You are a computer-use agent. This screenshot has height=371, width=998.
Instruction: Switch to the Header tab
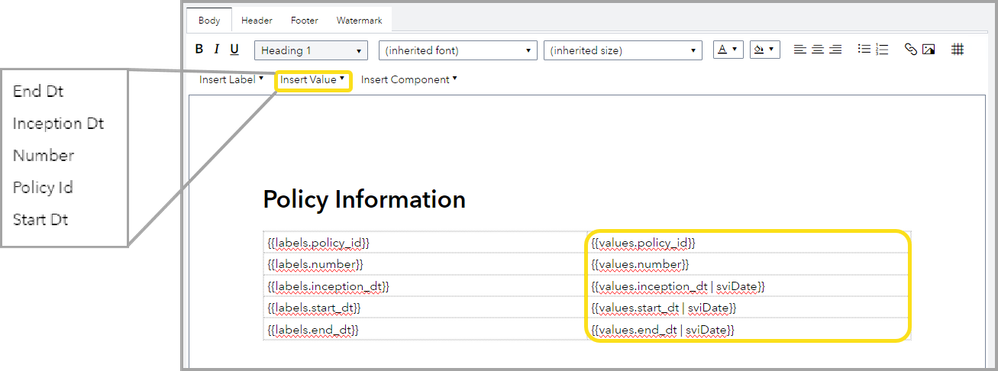(257, 20)
